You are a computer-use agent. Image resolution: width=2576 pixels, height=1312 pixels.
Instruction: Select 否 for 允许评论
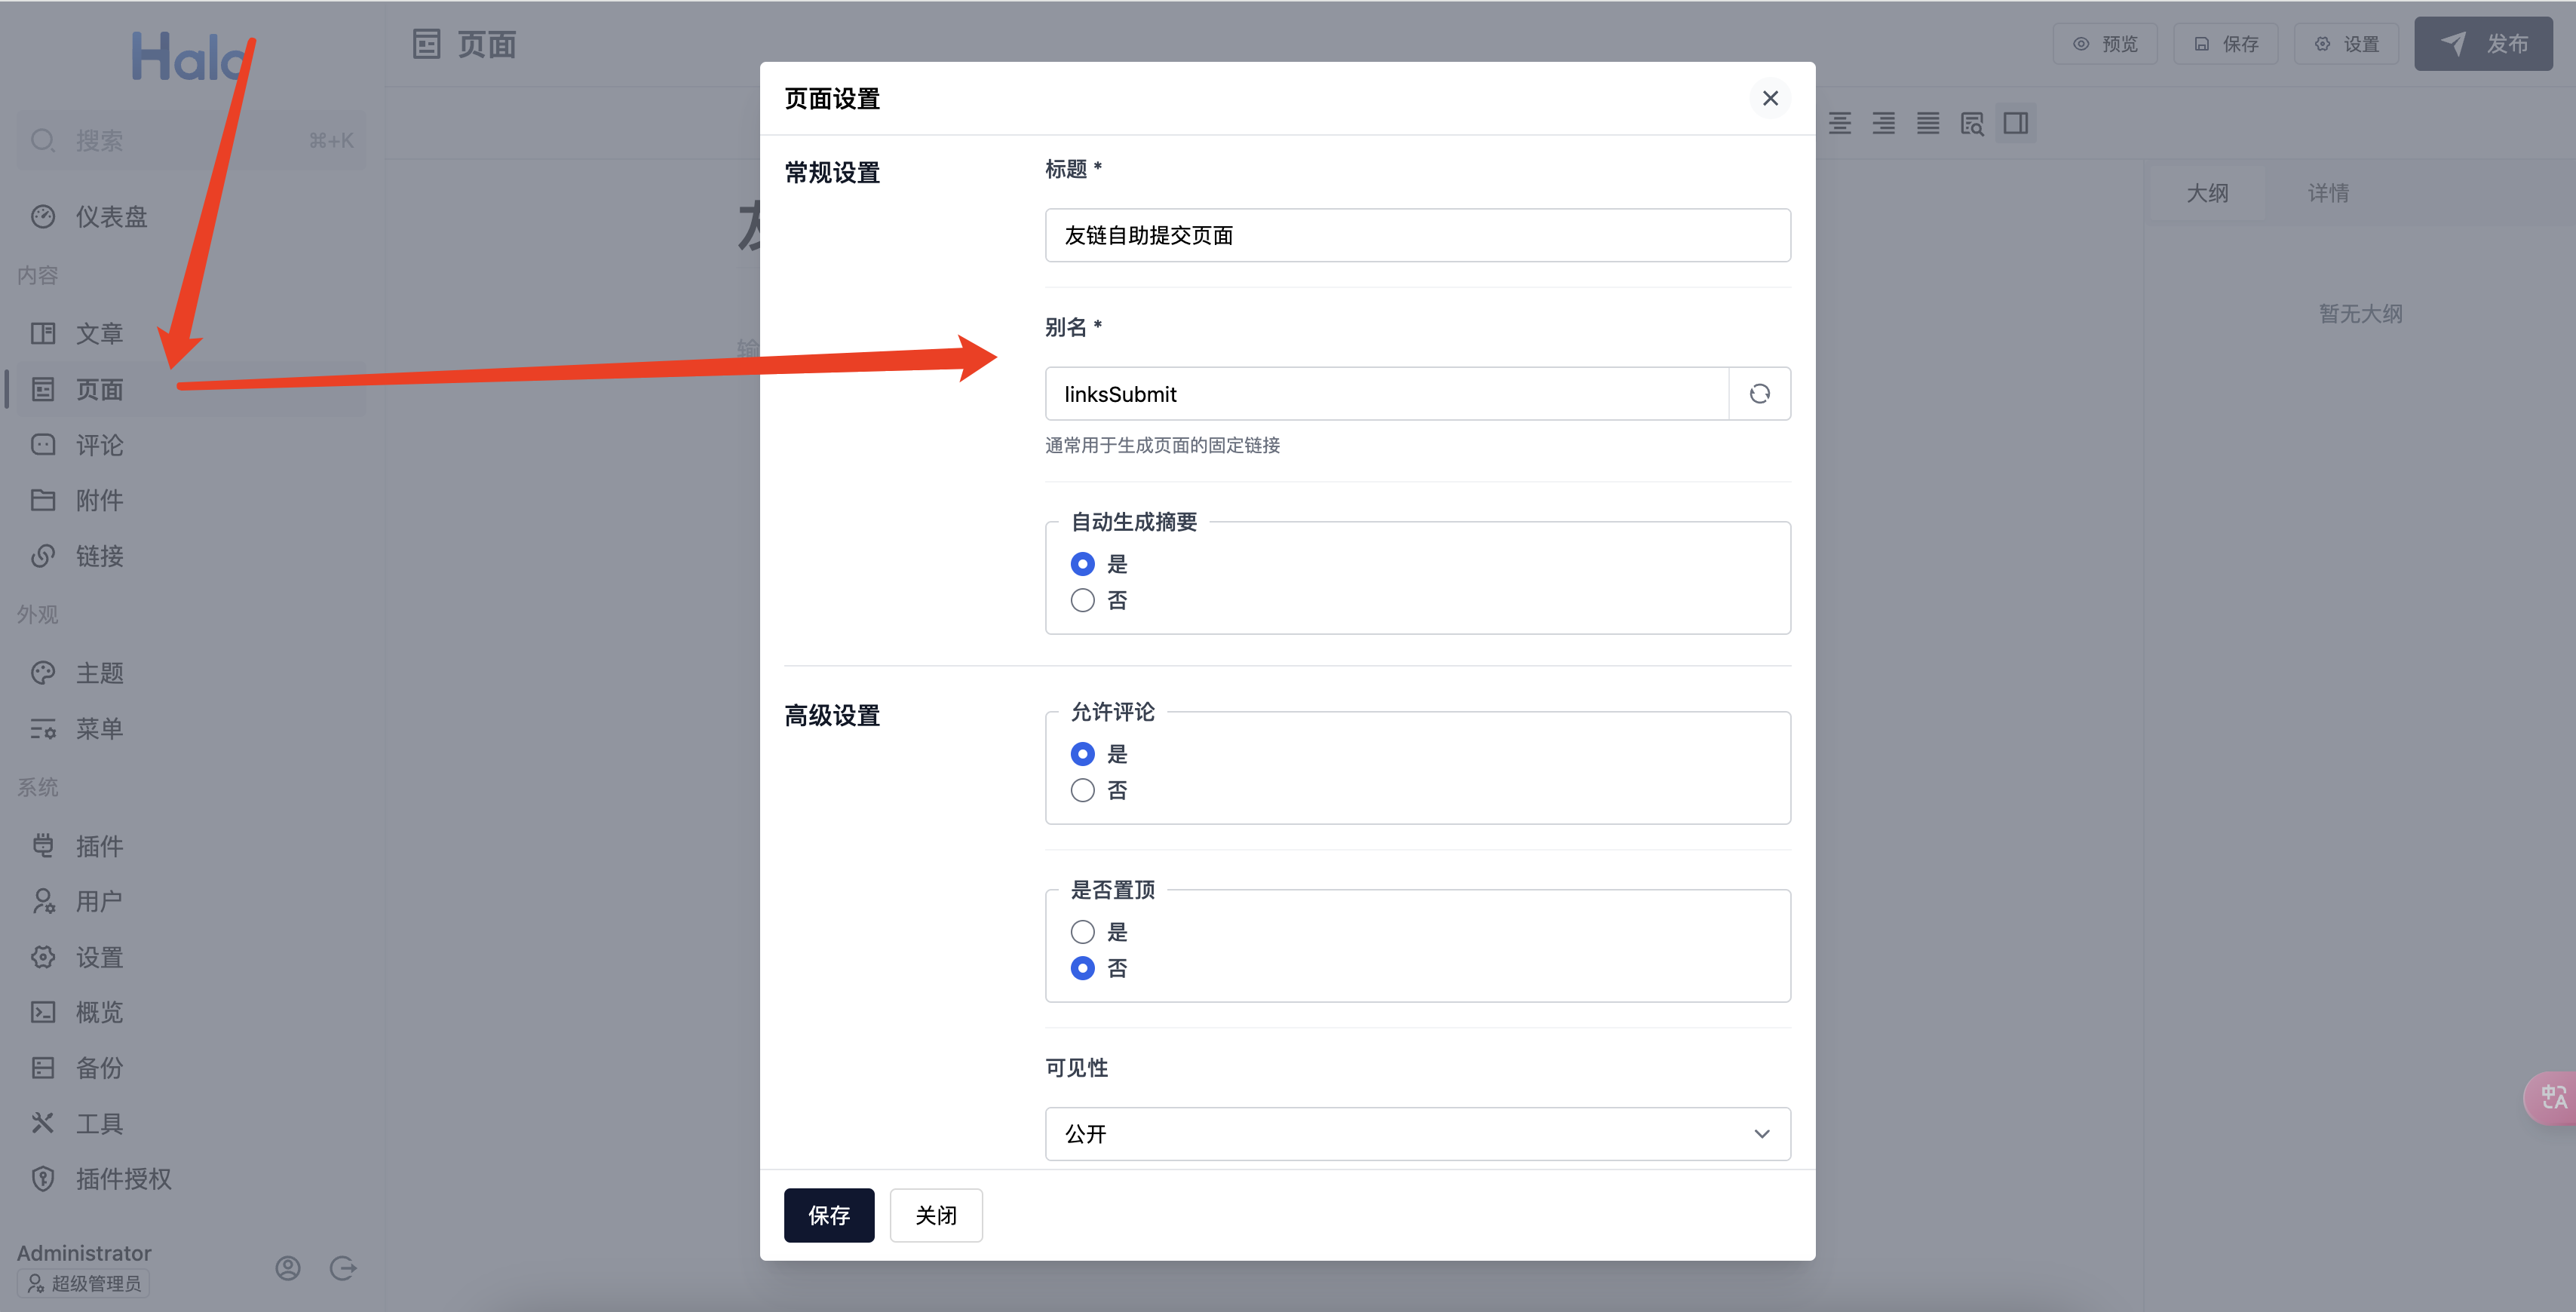point(1082,790)
